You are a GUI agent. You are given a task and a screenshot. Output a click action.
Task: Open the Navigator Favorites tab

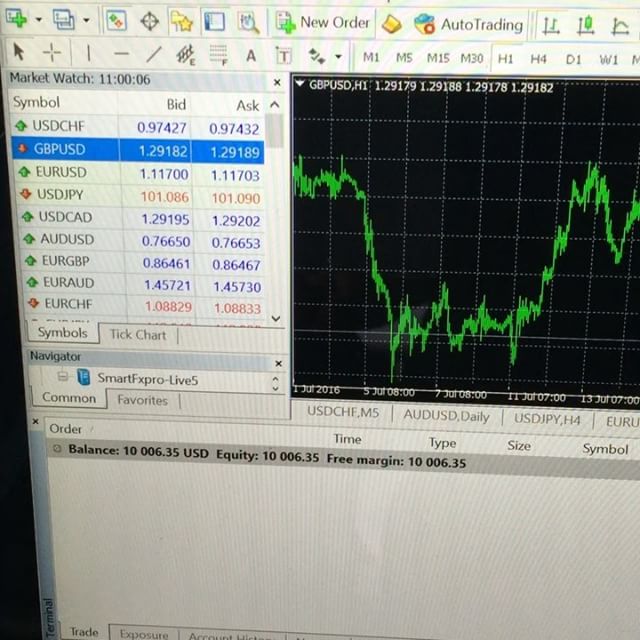(142, 400)
